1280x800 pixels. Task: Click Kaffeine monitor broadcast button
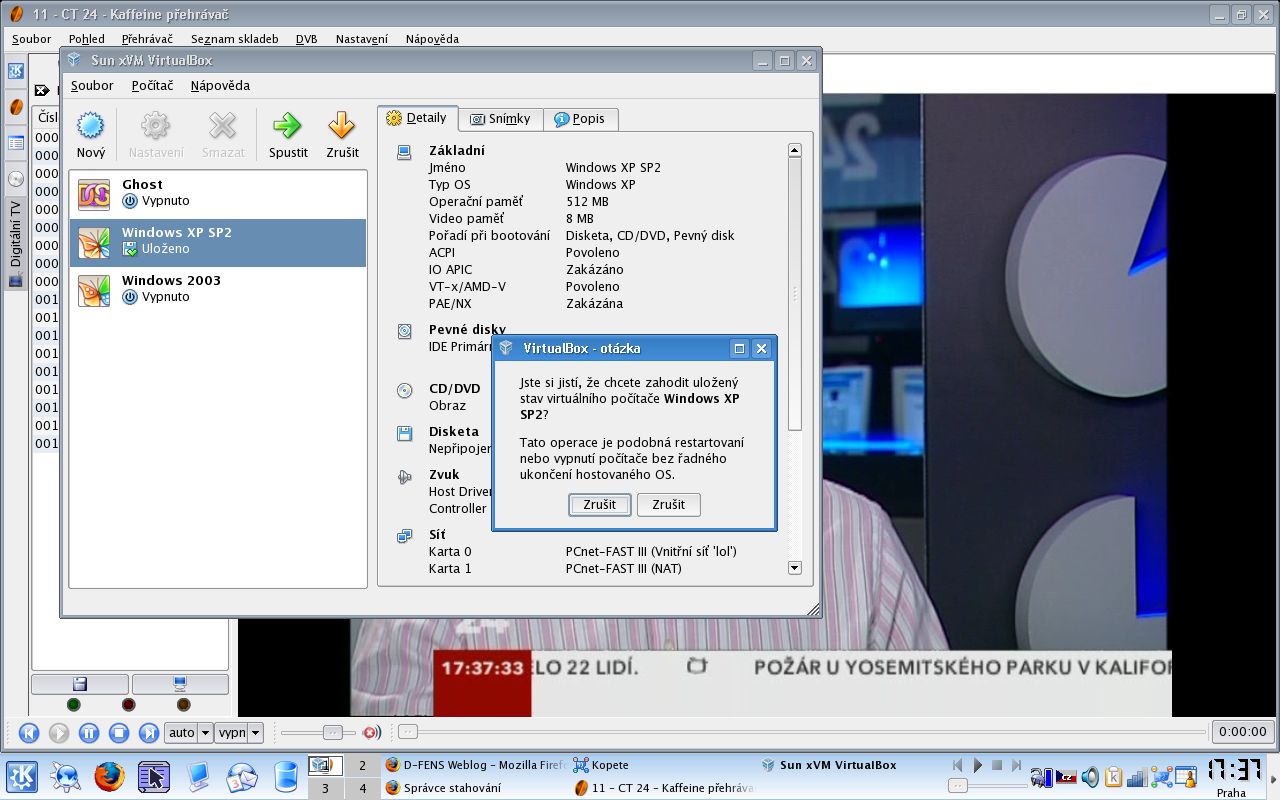(180, 684)
